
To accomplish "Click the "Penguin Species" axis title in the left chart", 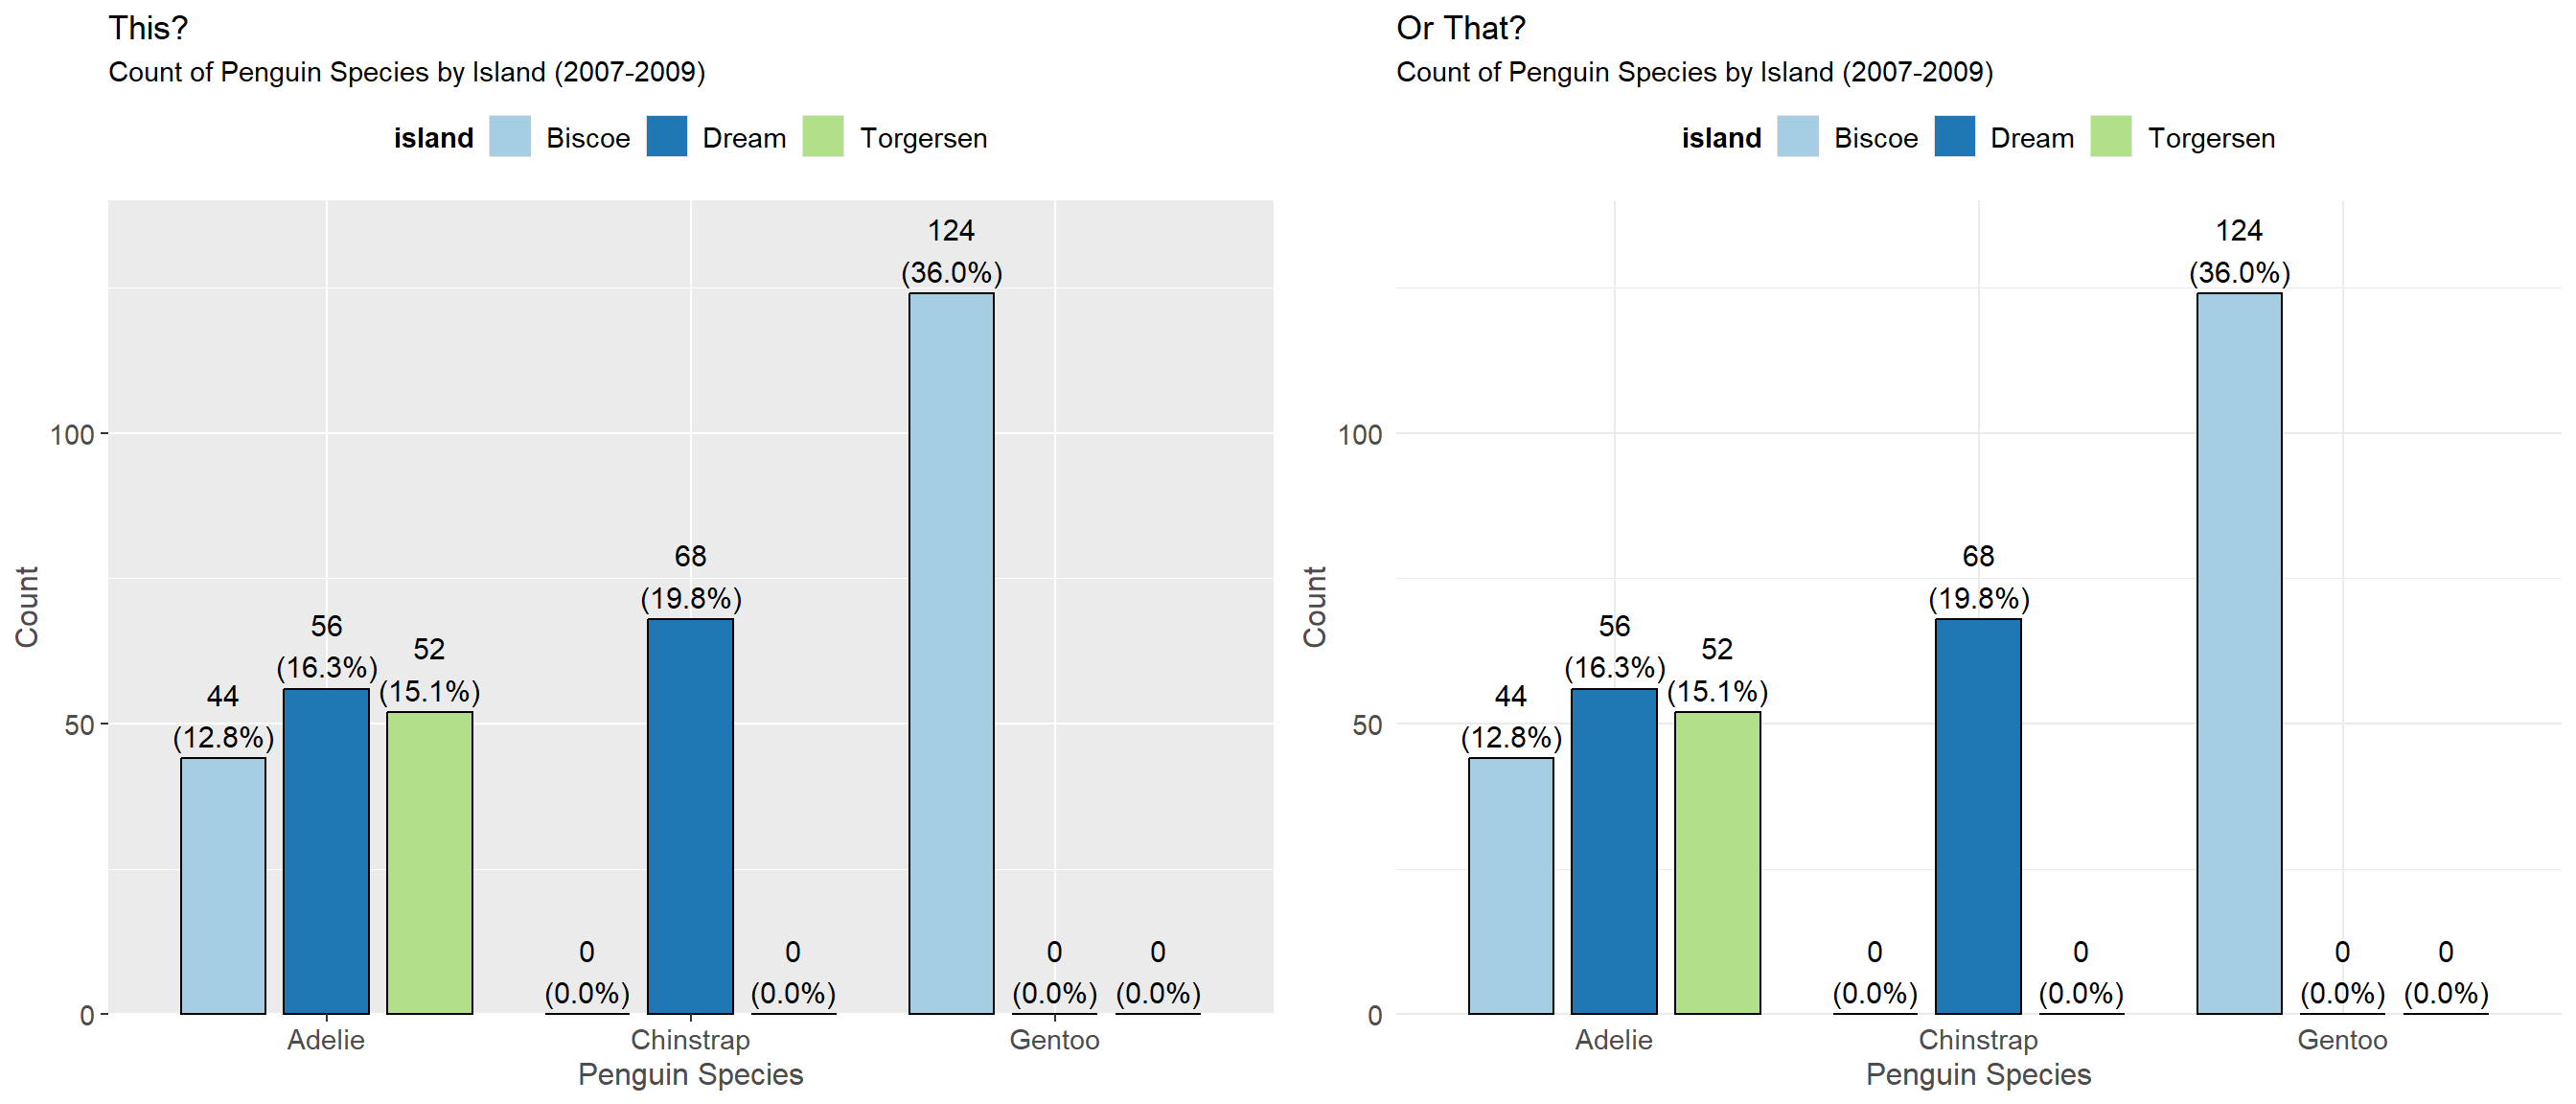I will tap(690, 1075).
